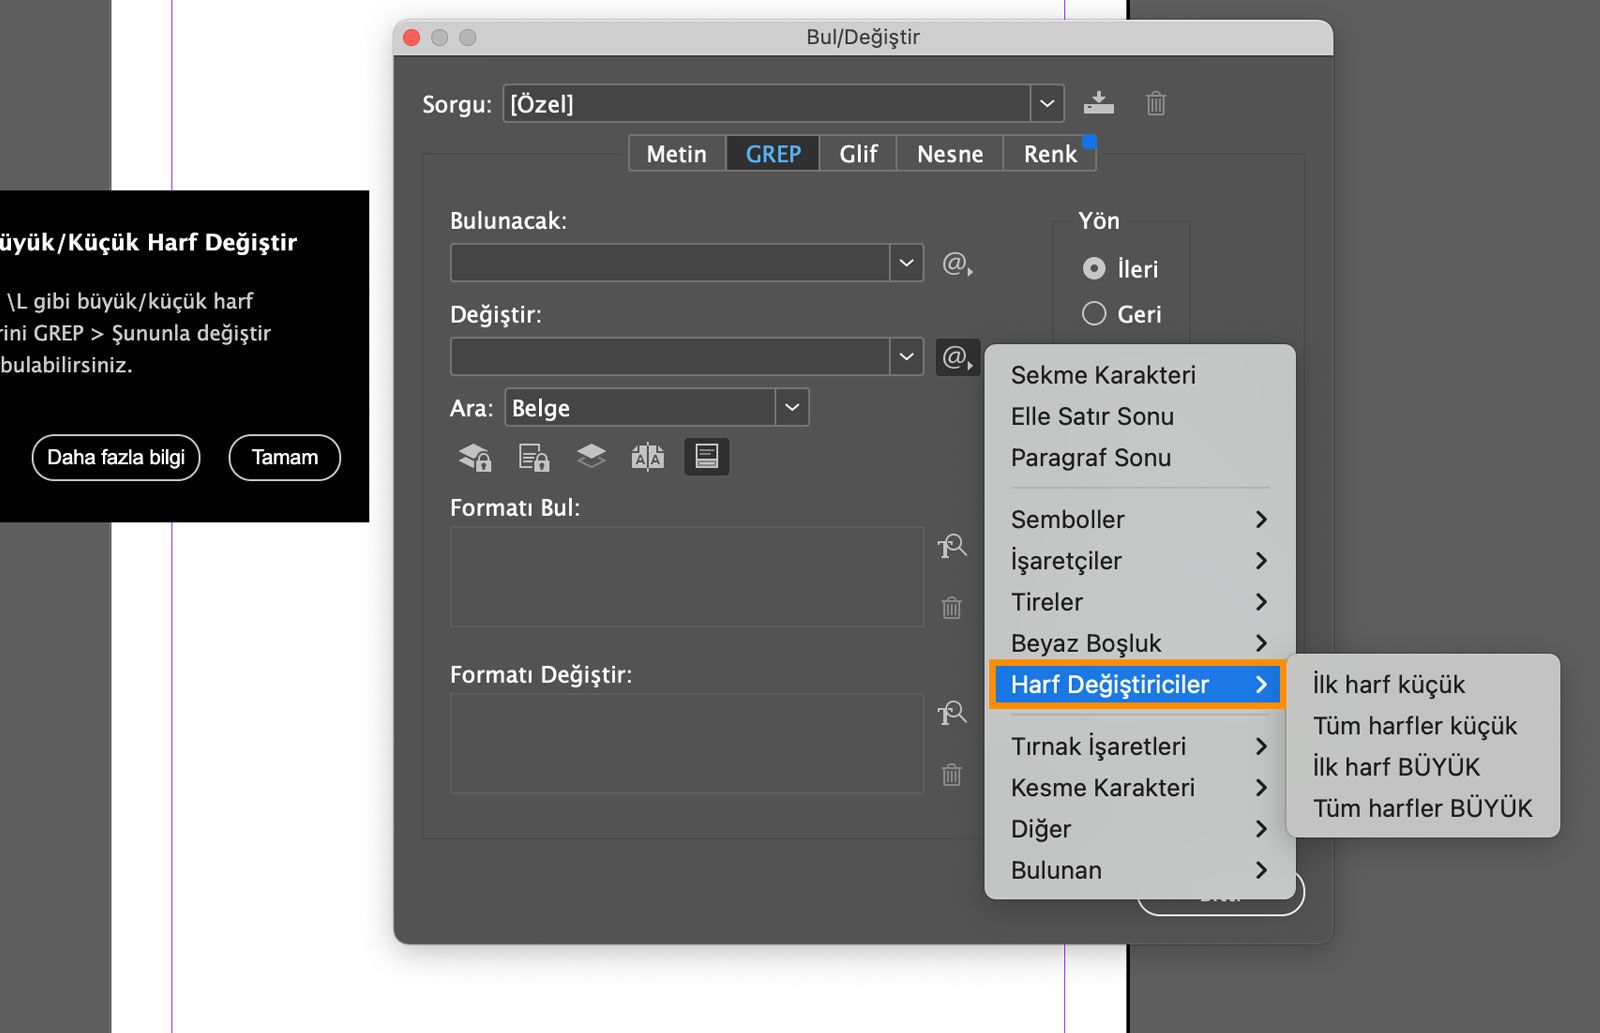The height and width of the screenshot is (1033, 1600).
Task: Switch to the GREP tab
Action: (x=773, y=154)
